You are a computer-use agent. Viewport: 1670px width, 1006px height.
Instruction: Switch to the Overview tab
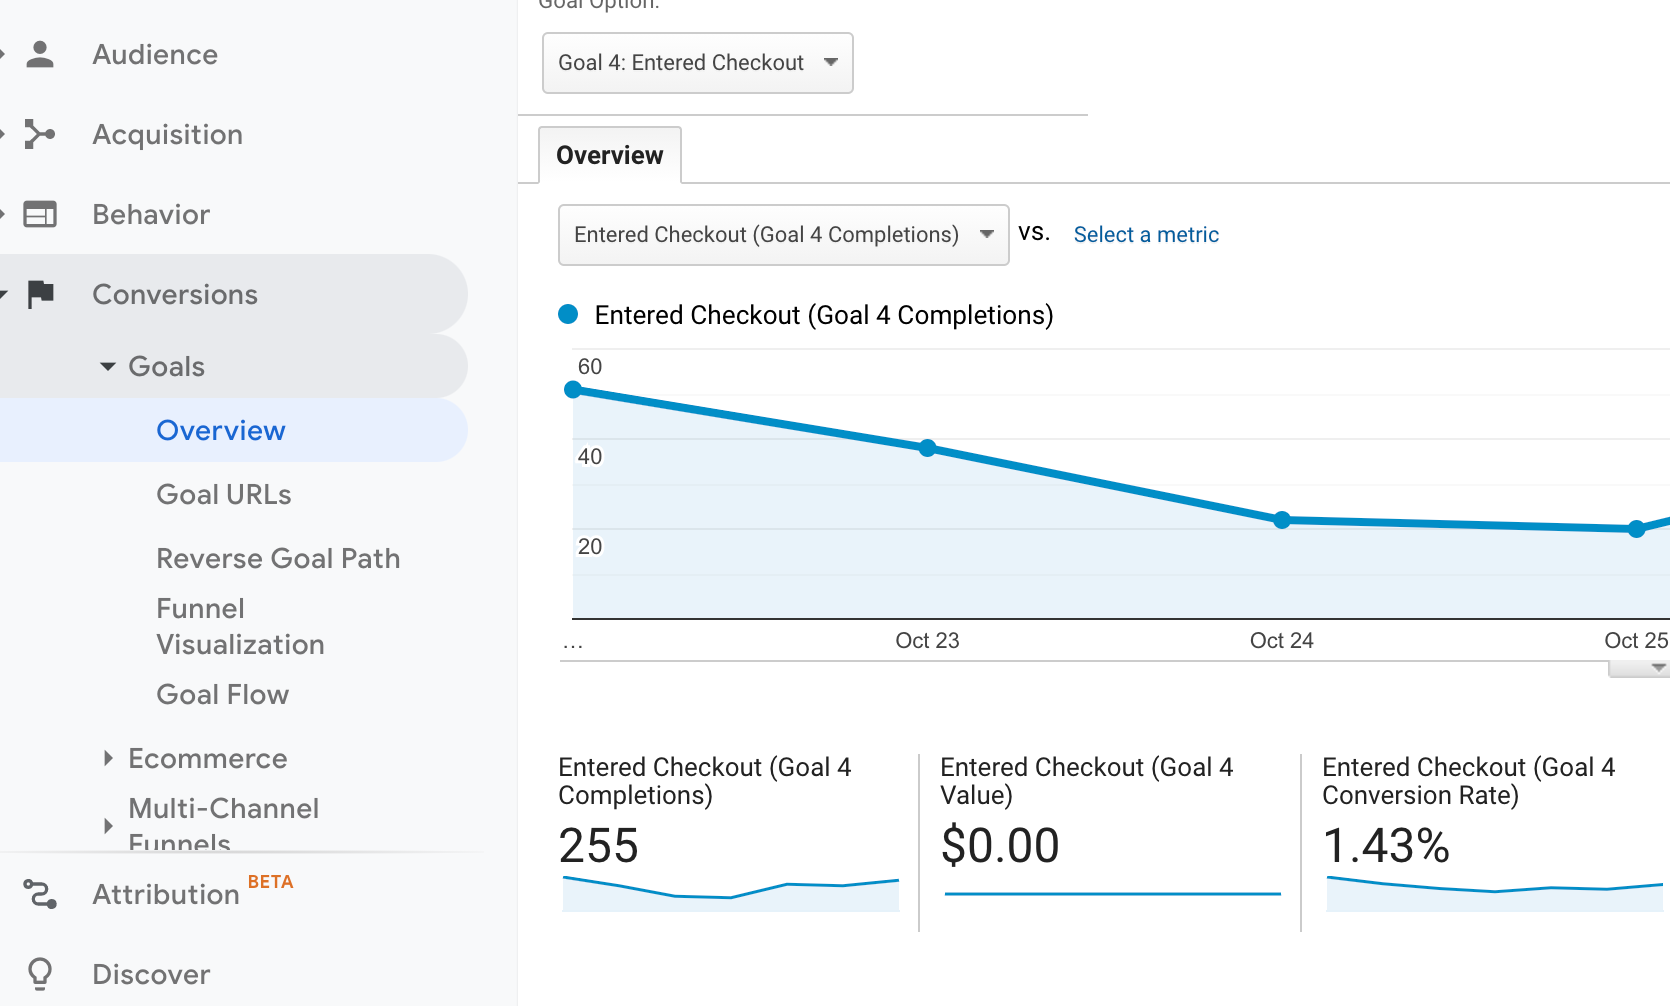click(x=609, y=155)
